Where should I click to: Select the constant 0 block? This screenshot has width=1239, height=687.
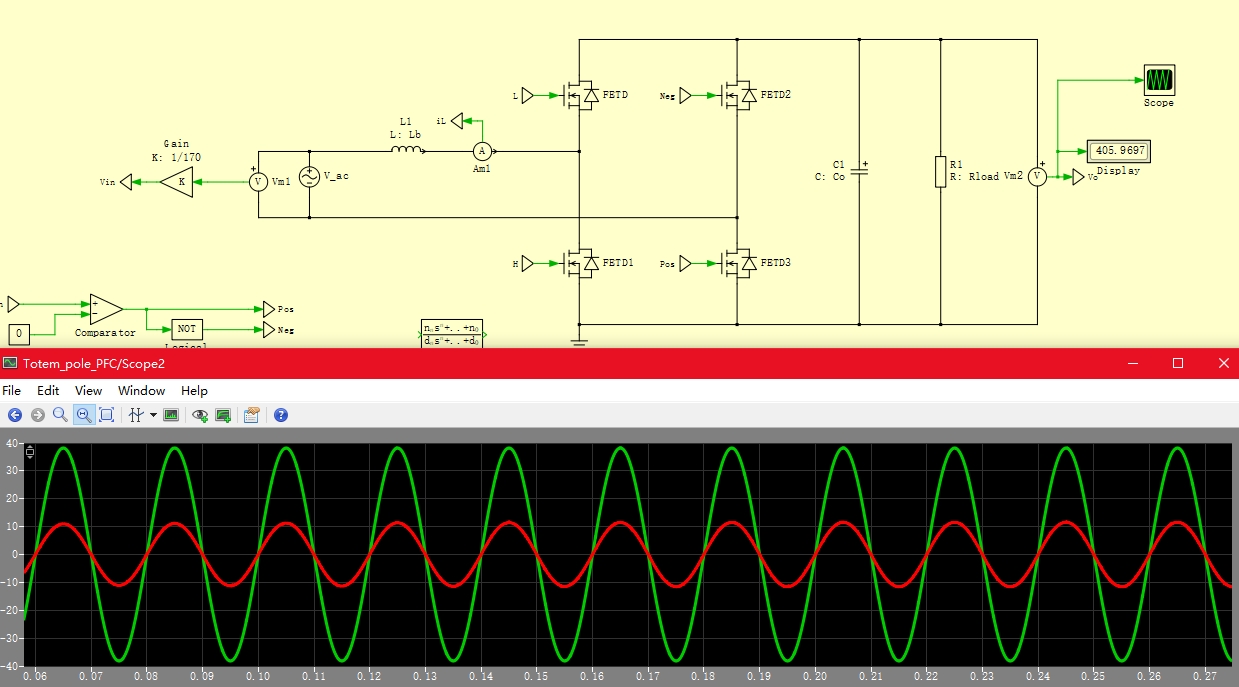tap(21, 333)
